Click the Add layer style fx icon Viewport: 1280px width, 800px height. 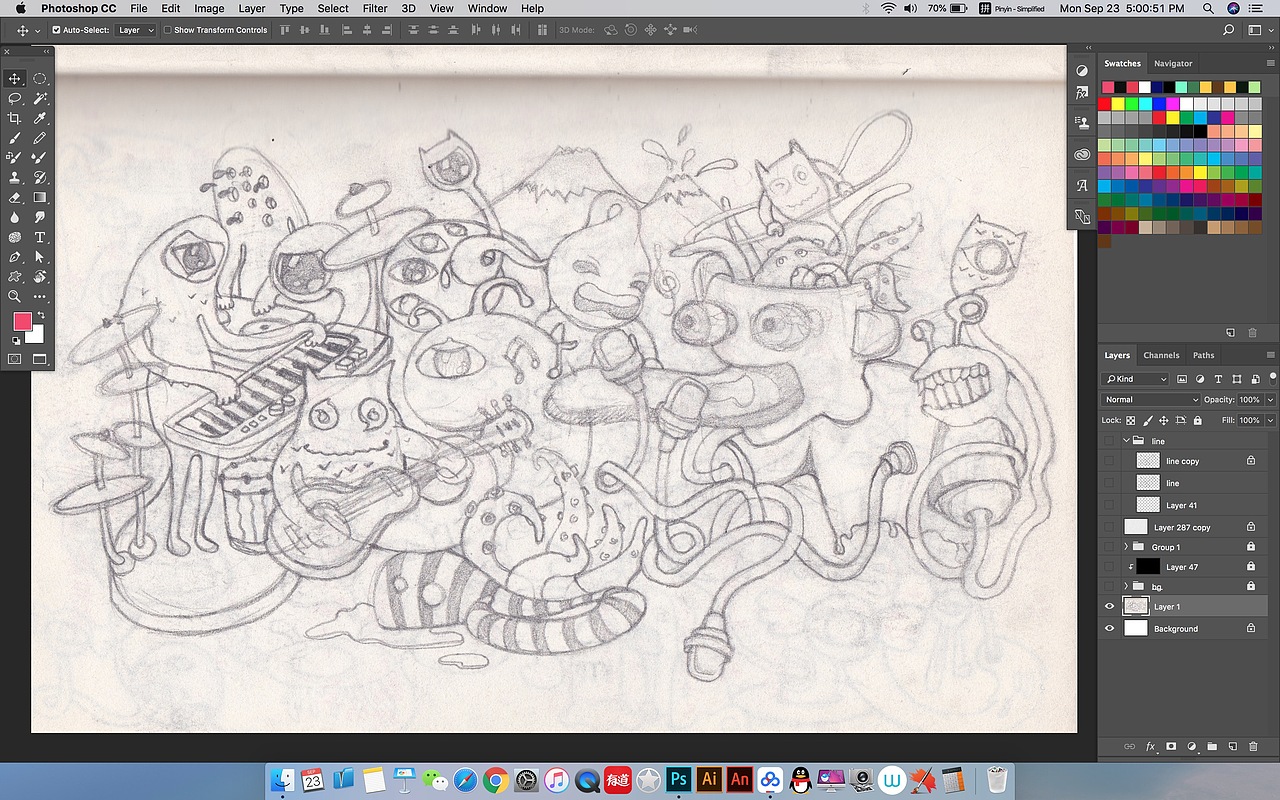coord(1150,746)
